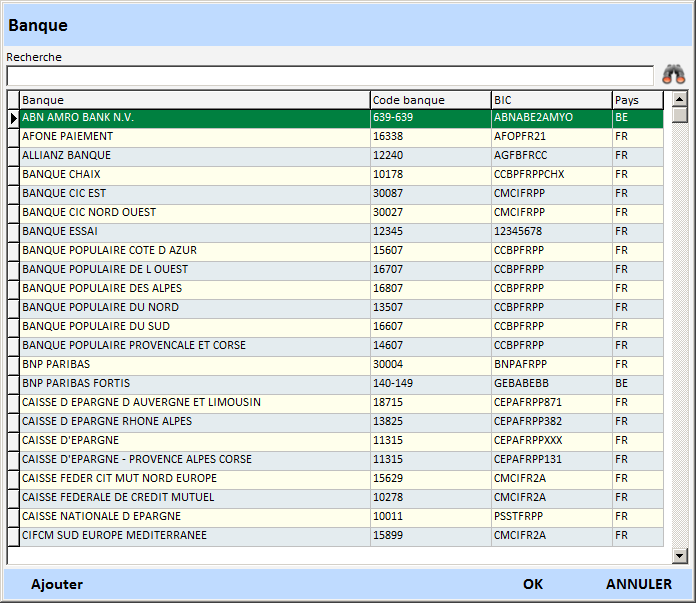Image resolution: width=696 pixels, height=603 pixels.
Task: Click the BIC cell CEPAFRPP382
Action: tap(552, 421)
